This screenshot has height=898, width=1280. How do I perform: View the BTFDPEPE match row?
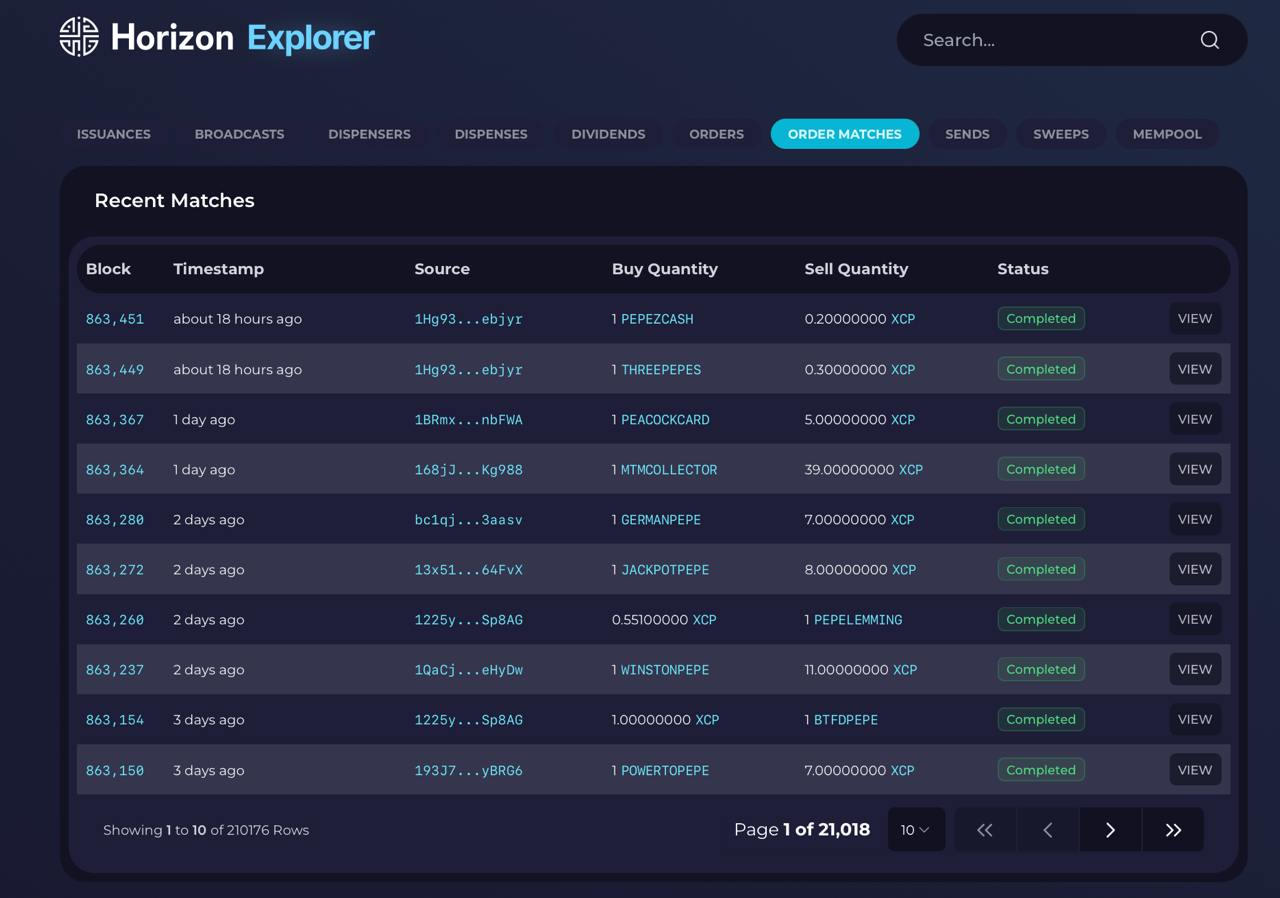tap(1195, 719)
